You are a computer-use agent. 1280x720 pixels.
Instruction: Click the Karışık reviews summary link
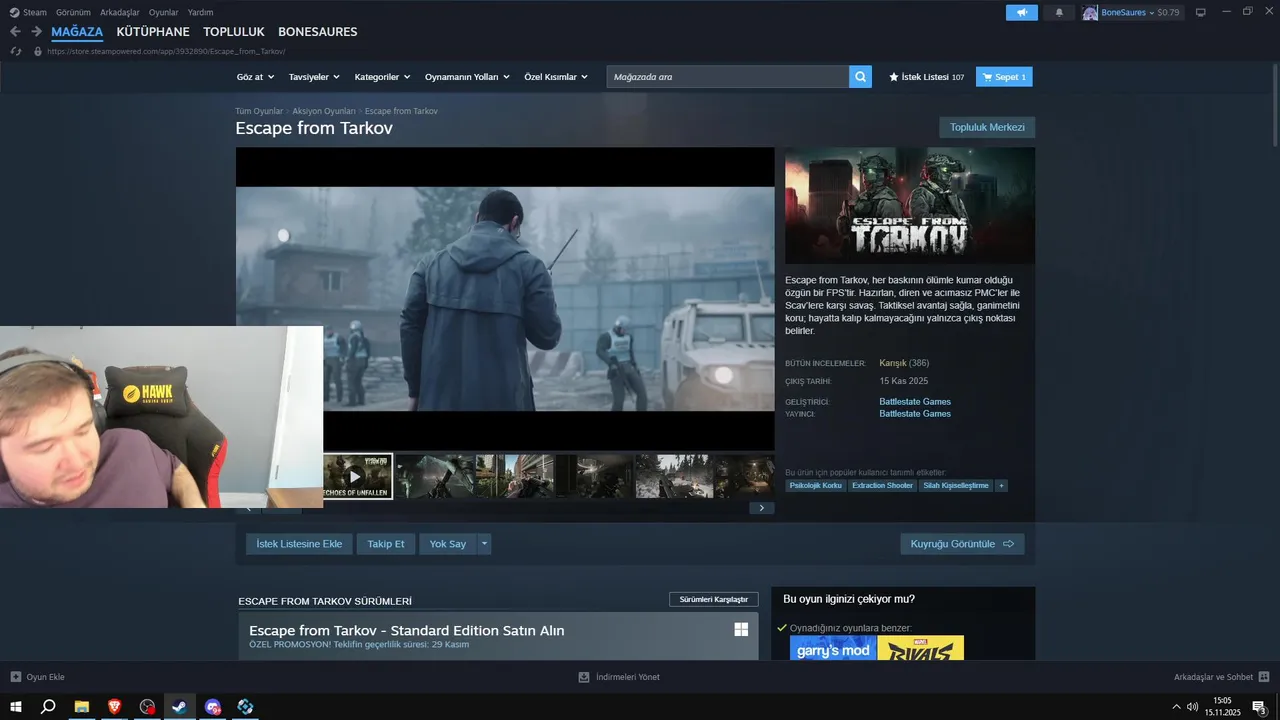pos(892,363)
